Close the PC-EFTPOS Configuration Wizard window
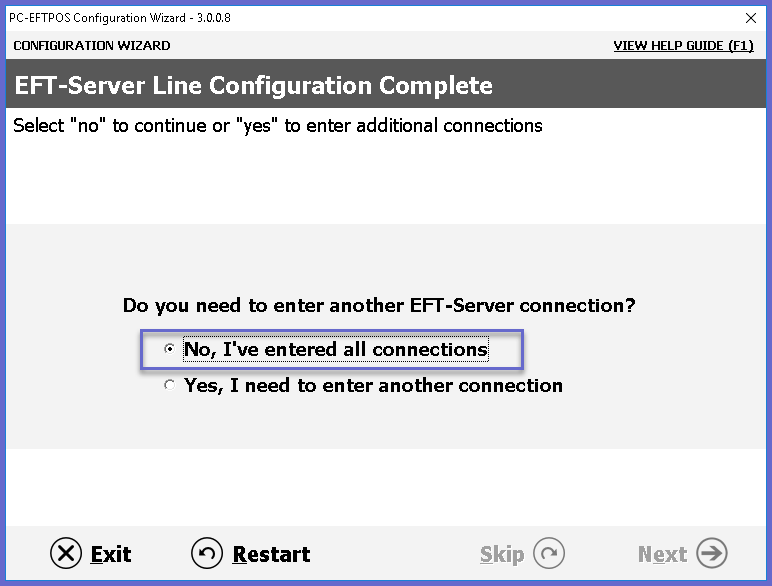Image resolution: width=772 pixels, height=586 pixels. coord(751,18)
